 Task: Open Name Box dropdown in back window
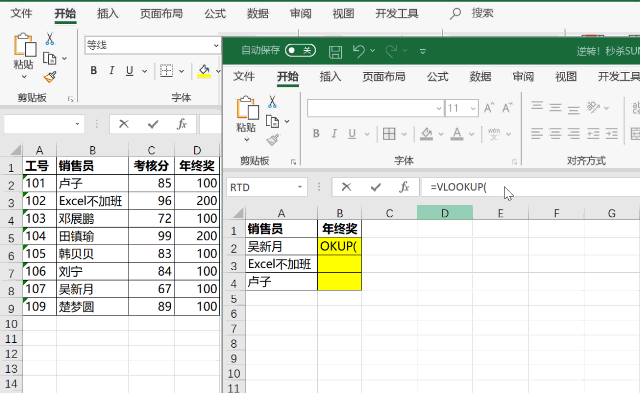(77, 124)
